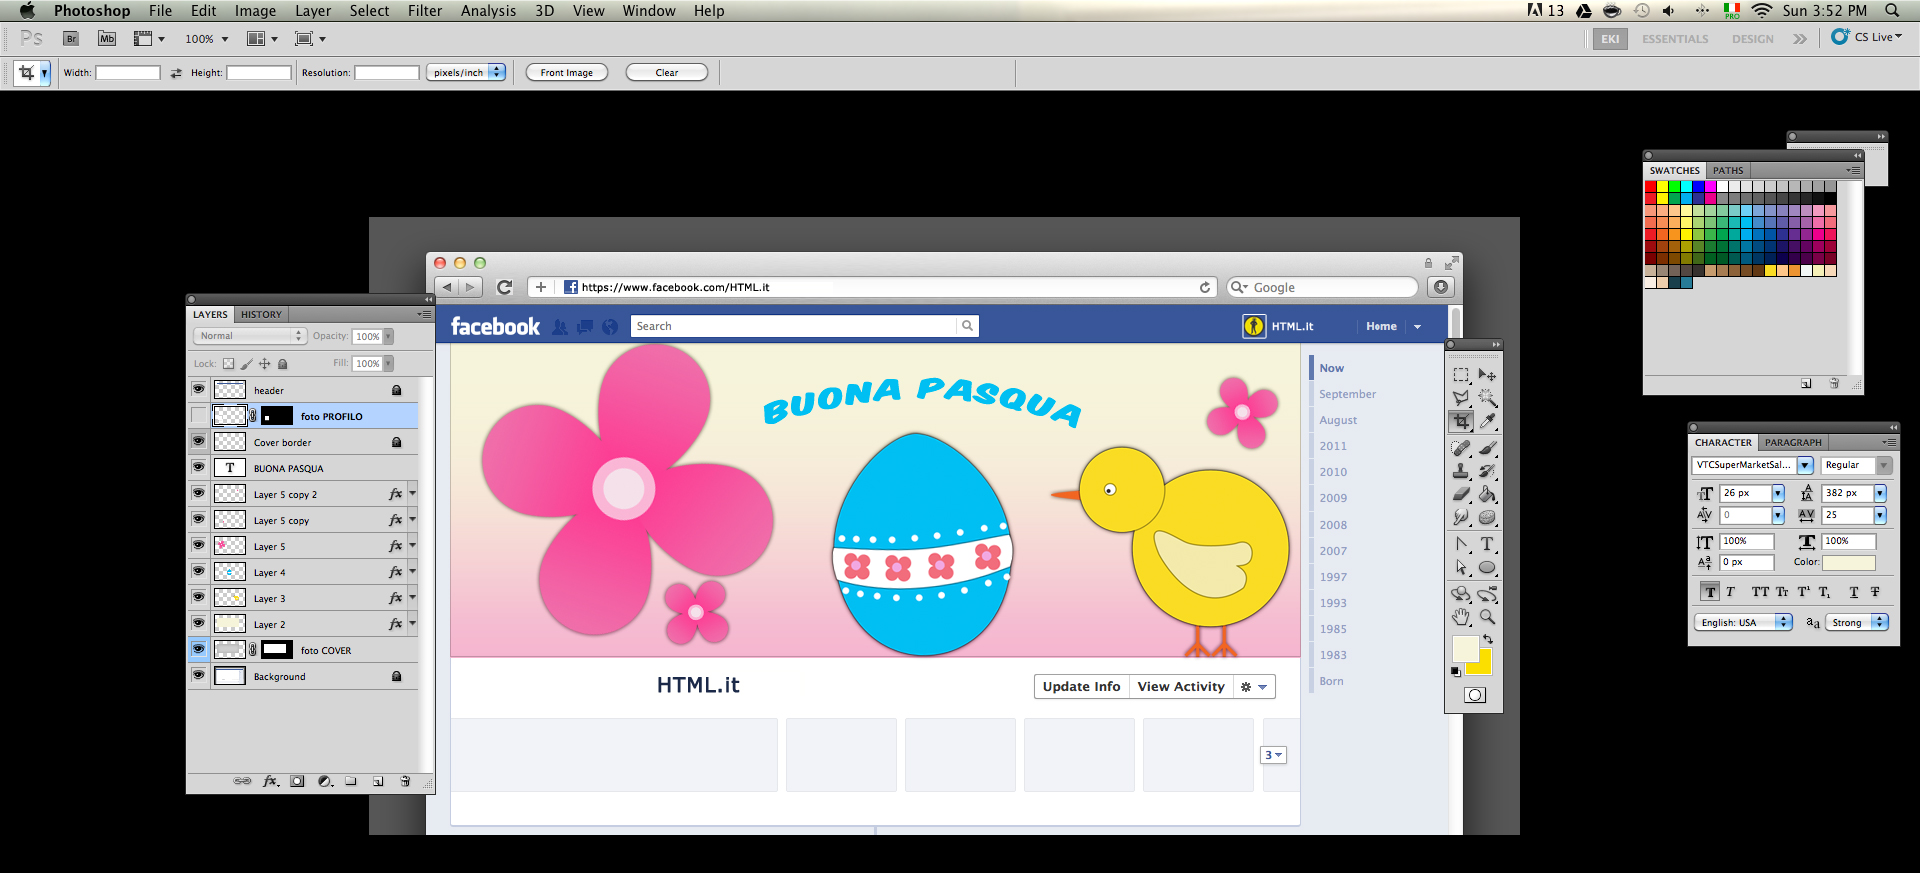Open the Layer menu
The height and width of the screenshot is (873, 1920).
313,11
